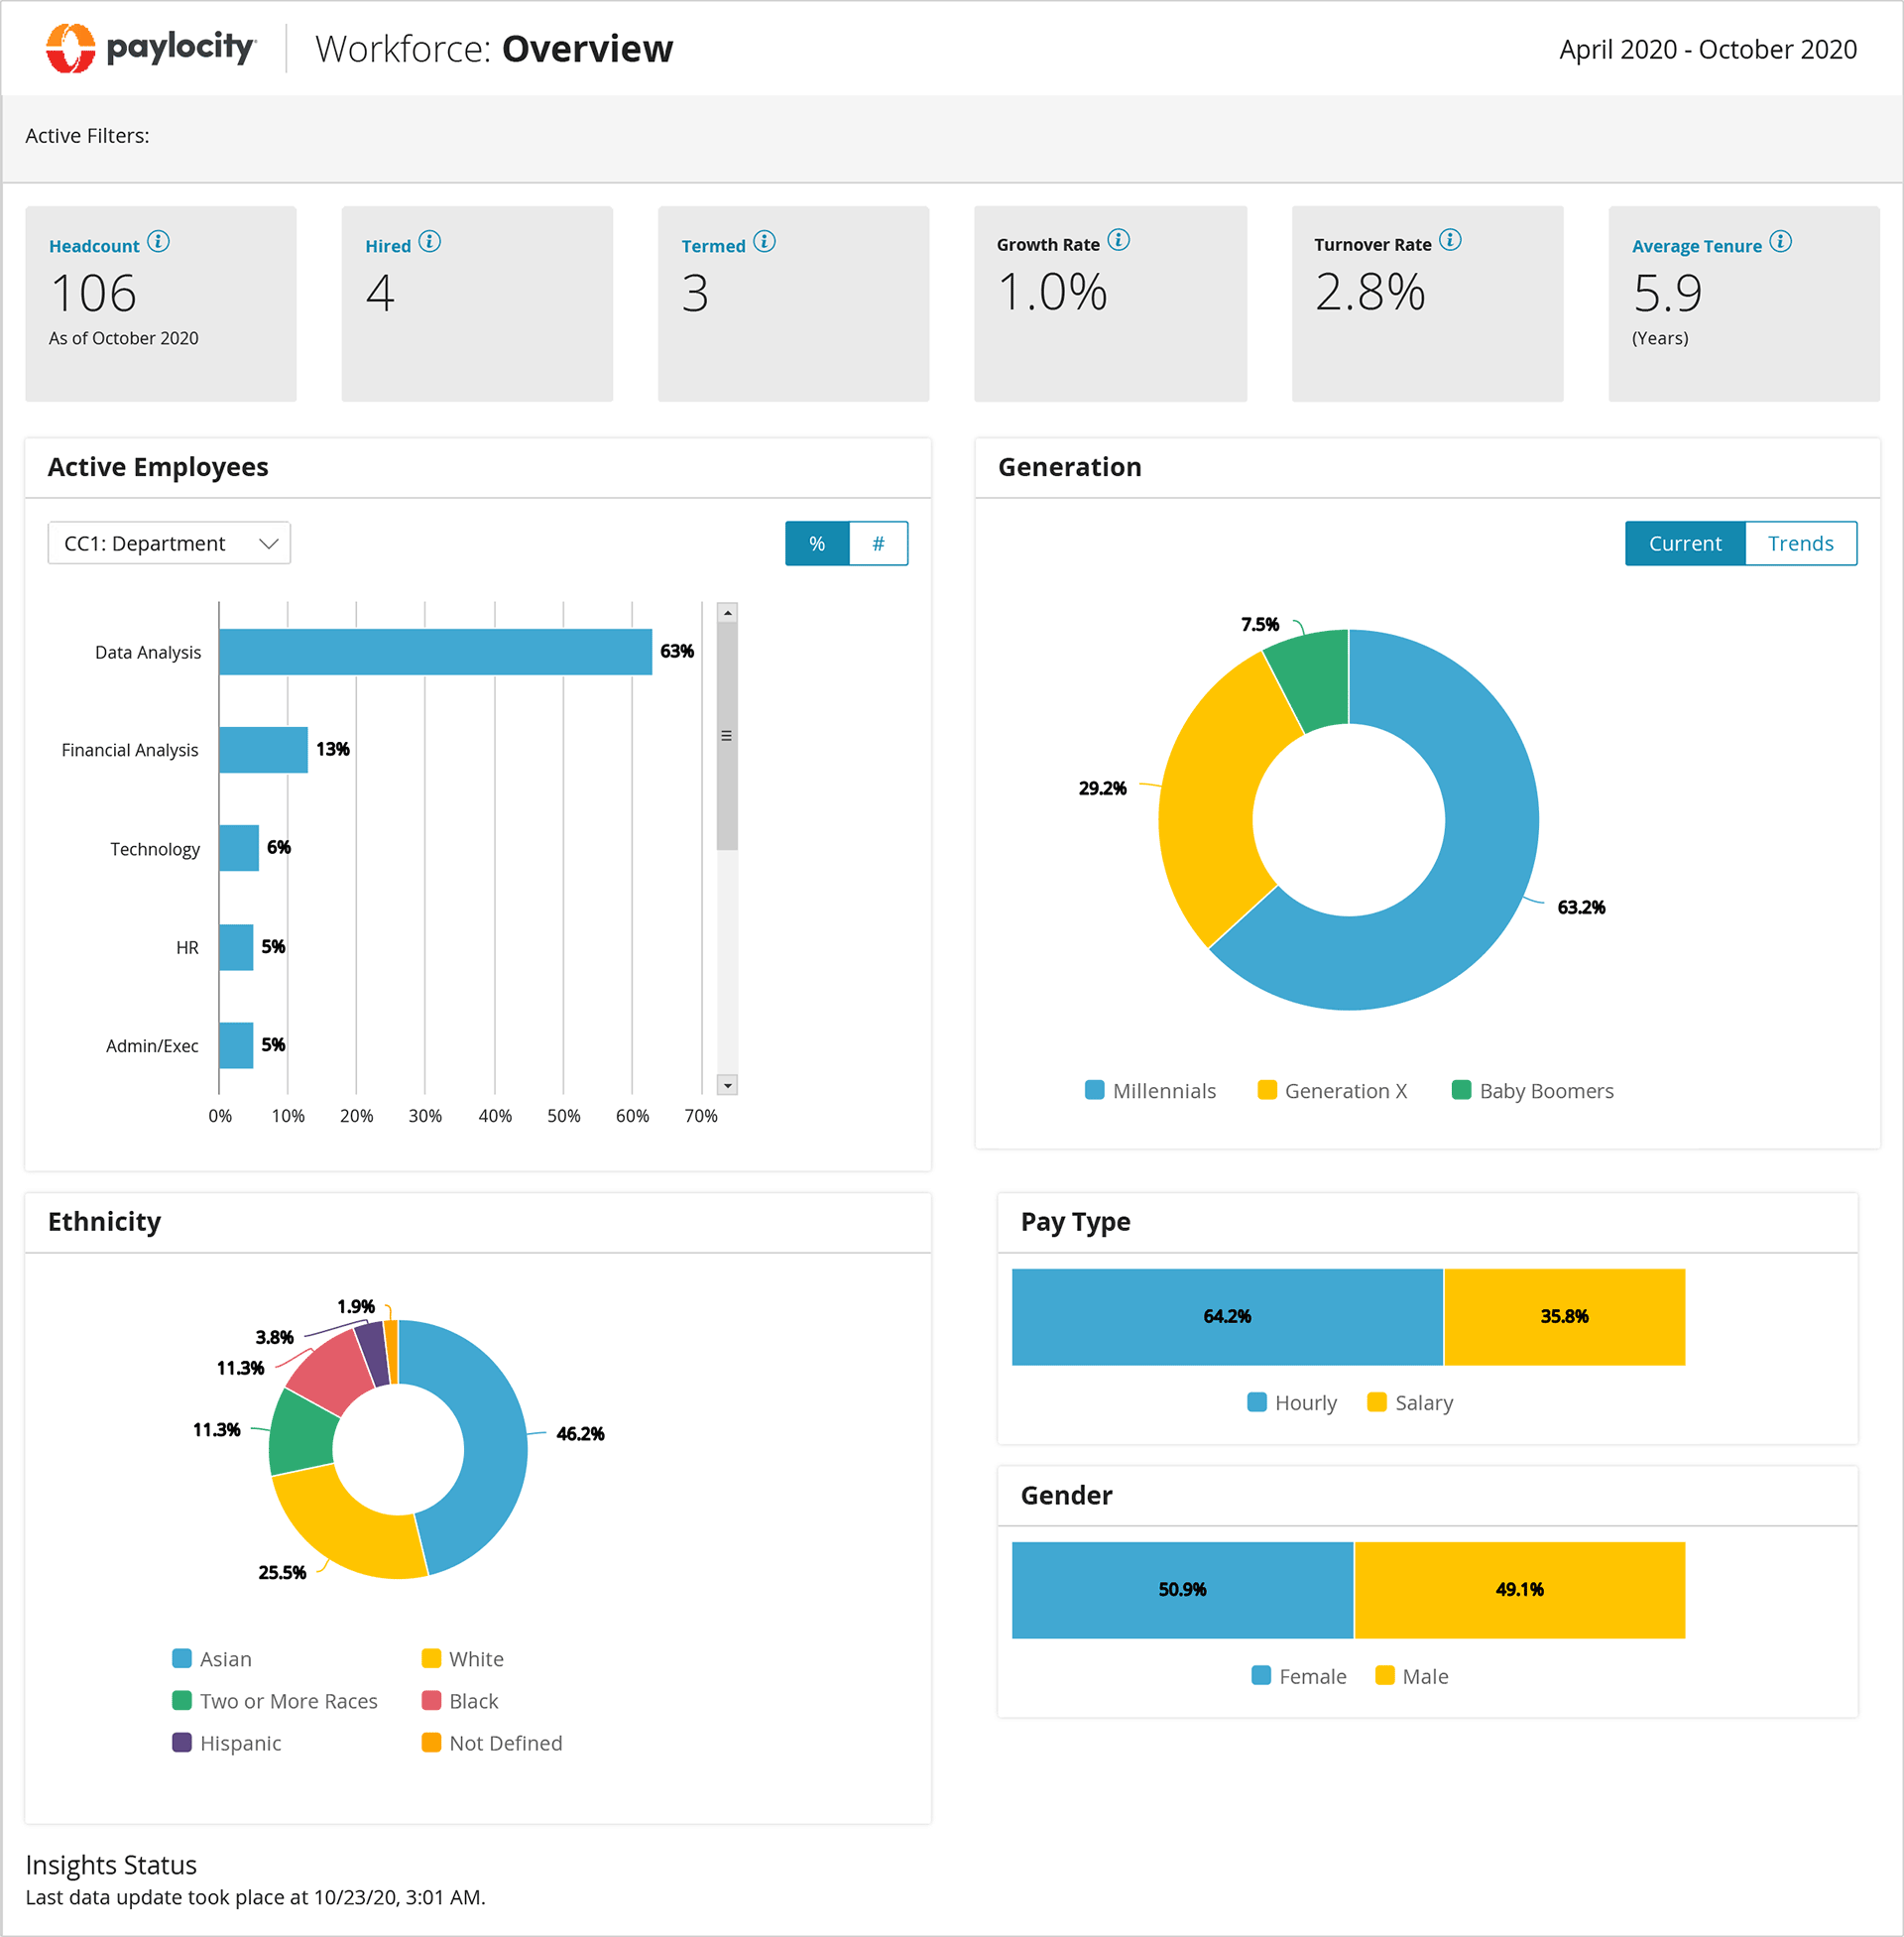Click the dropdown chevron beside CC1: Department
The width and height of the screenshot is (1904, 1937).
pyautogui.click(x=268, y=543)
